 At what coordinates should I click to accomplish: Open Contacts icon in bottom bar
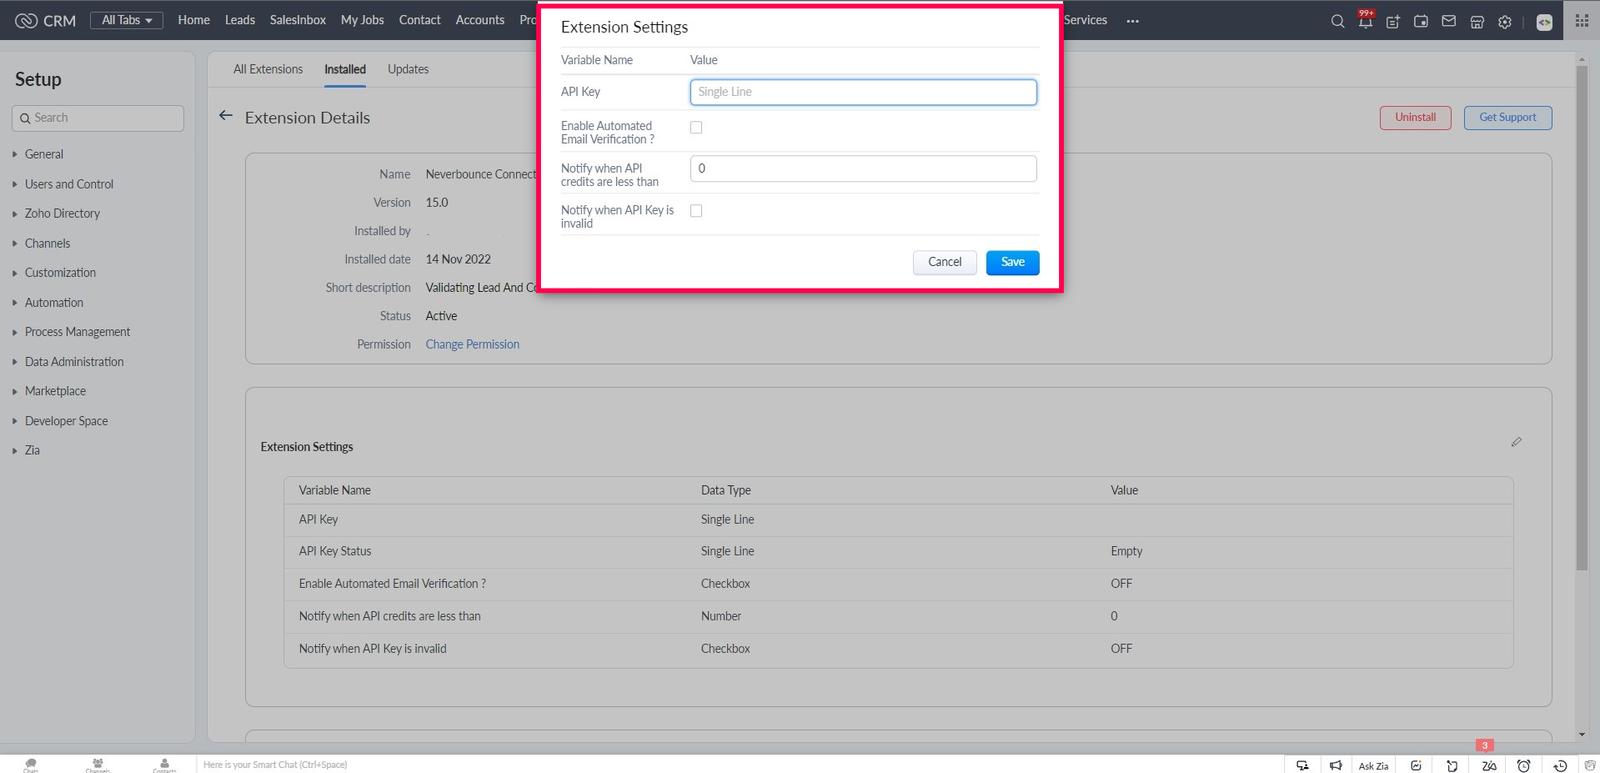point(165,765)
